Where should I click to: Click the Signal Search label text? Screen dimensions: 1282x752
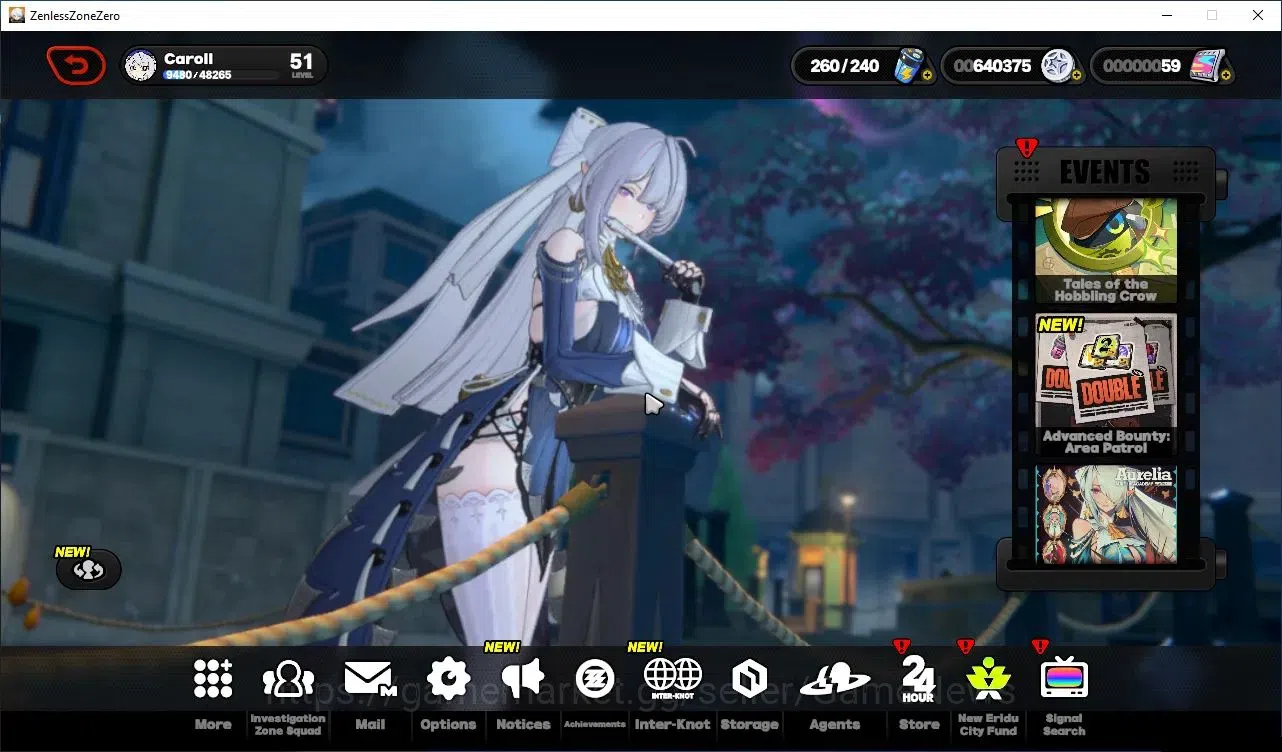1064,724
